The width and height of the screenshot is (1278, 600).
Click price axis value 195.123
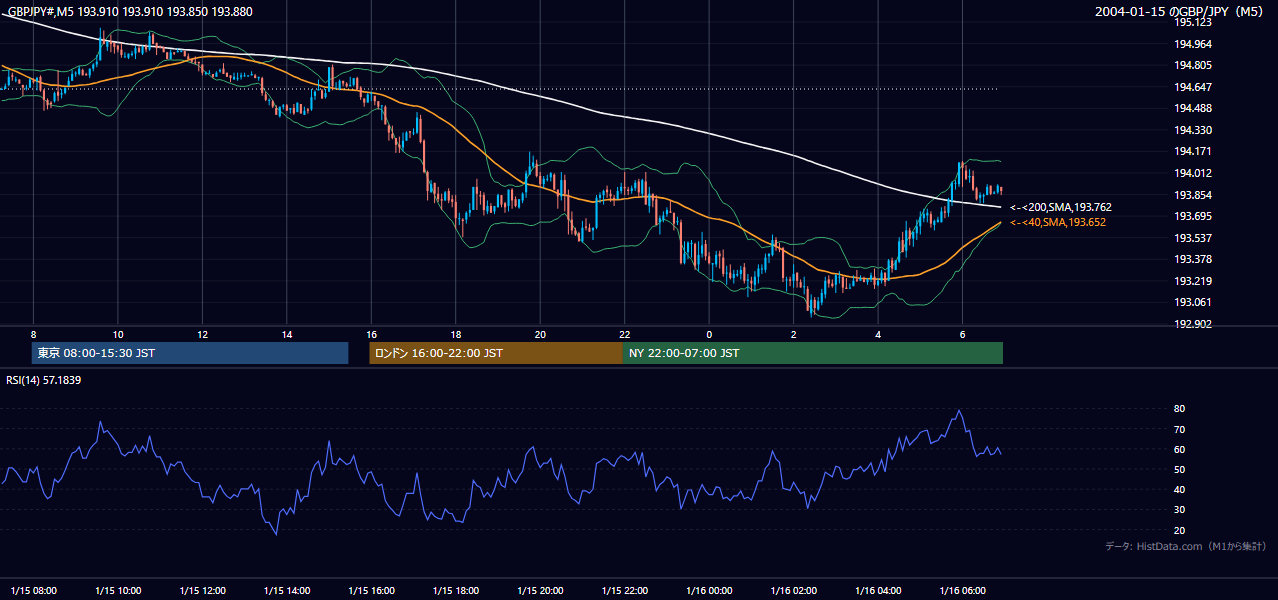[1193, 22]
